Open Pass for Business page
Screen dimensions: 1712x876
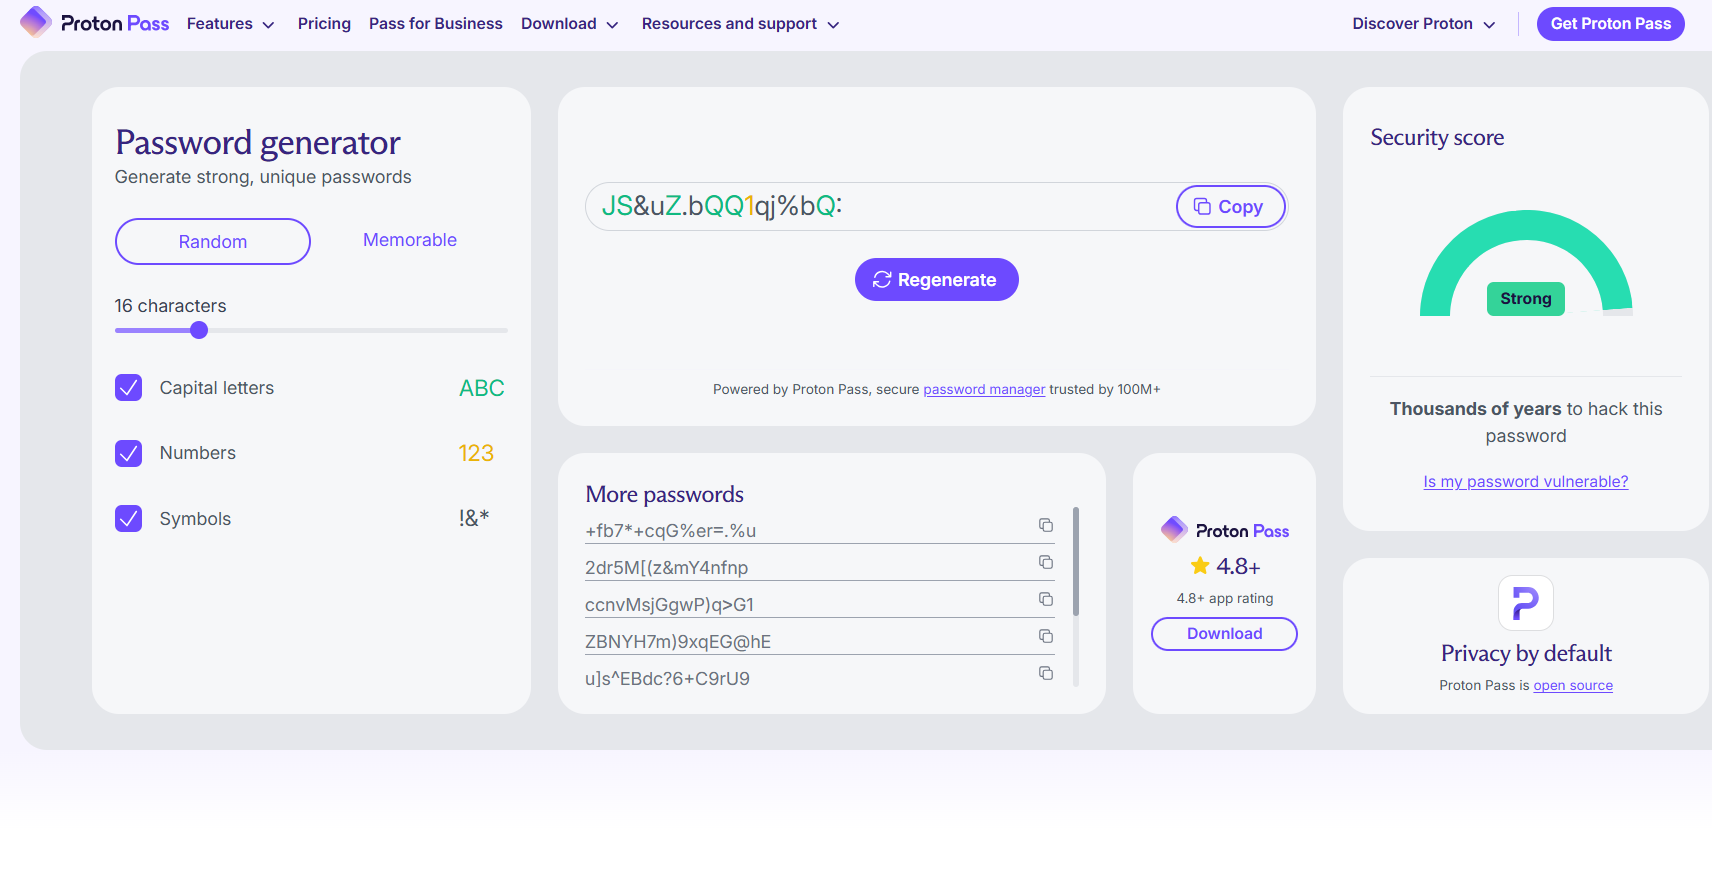436,24
